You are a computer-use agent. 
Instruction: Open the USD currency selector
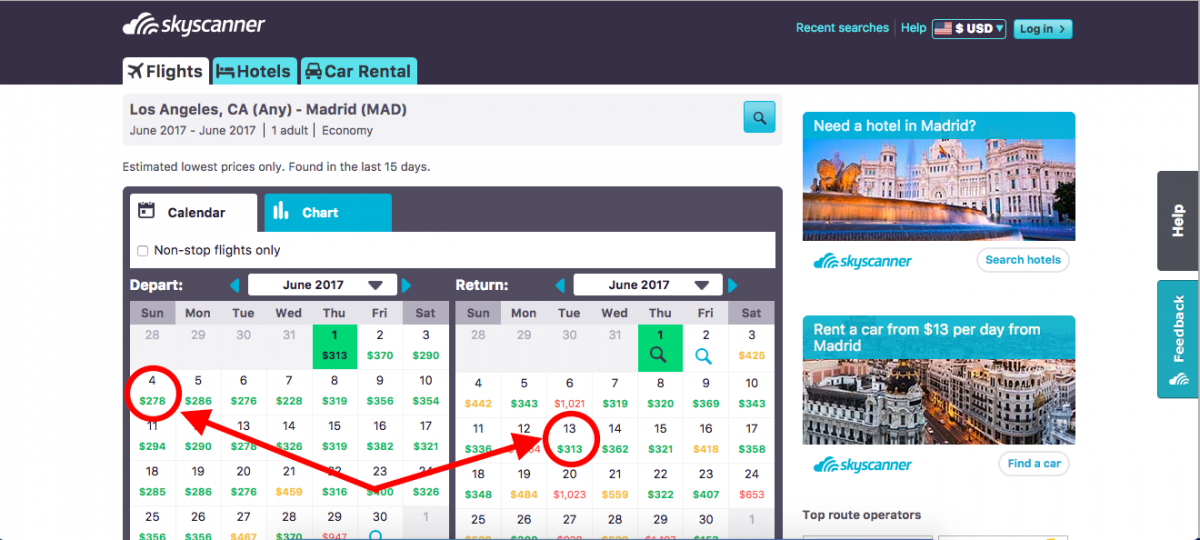pos(968,29)
